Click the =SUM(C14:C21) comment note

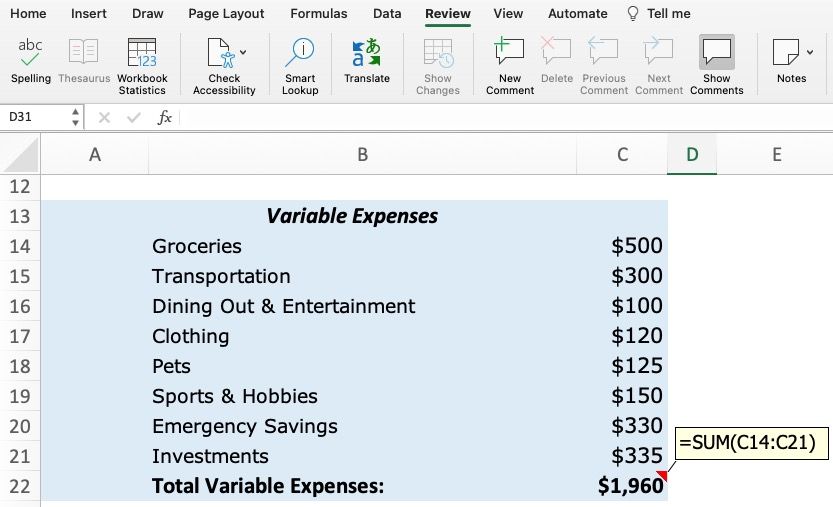752,443
